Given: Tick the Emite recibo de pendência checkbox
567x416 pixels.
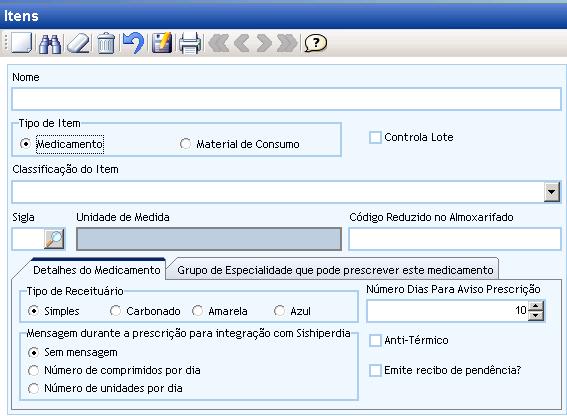Looking at the screenshot, I should (x=375, y=370).
